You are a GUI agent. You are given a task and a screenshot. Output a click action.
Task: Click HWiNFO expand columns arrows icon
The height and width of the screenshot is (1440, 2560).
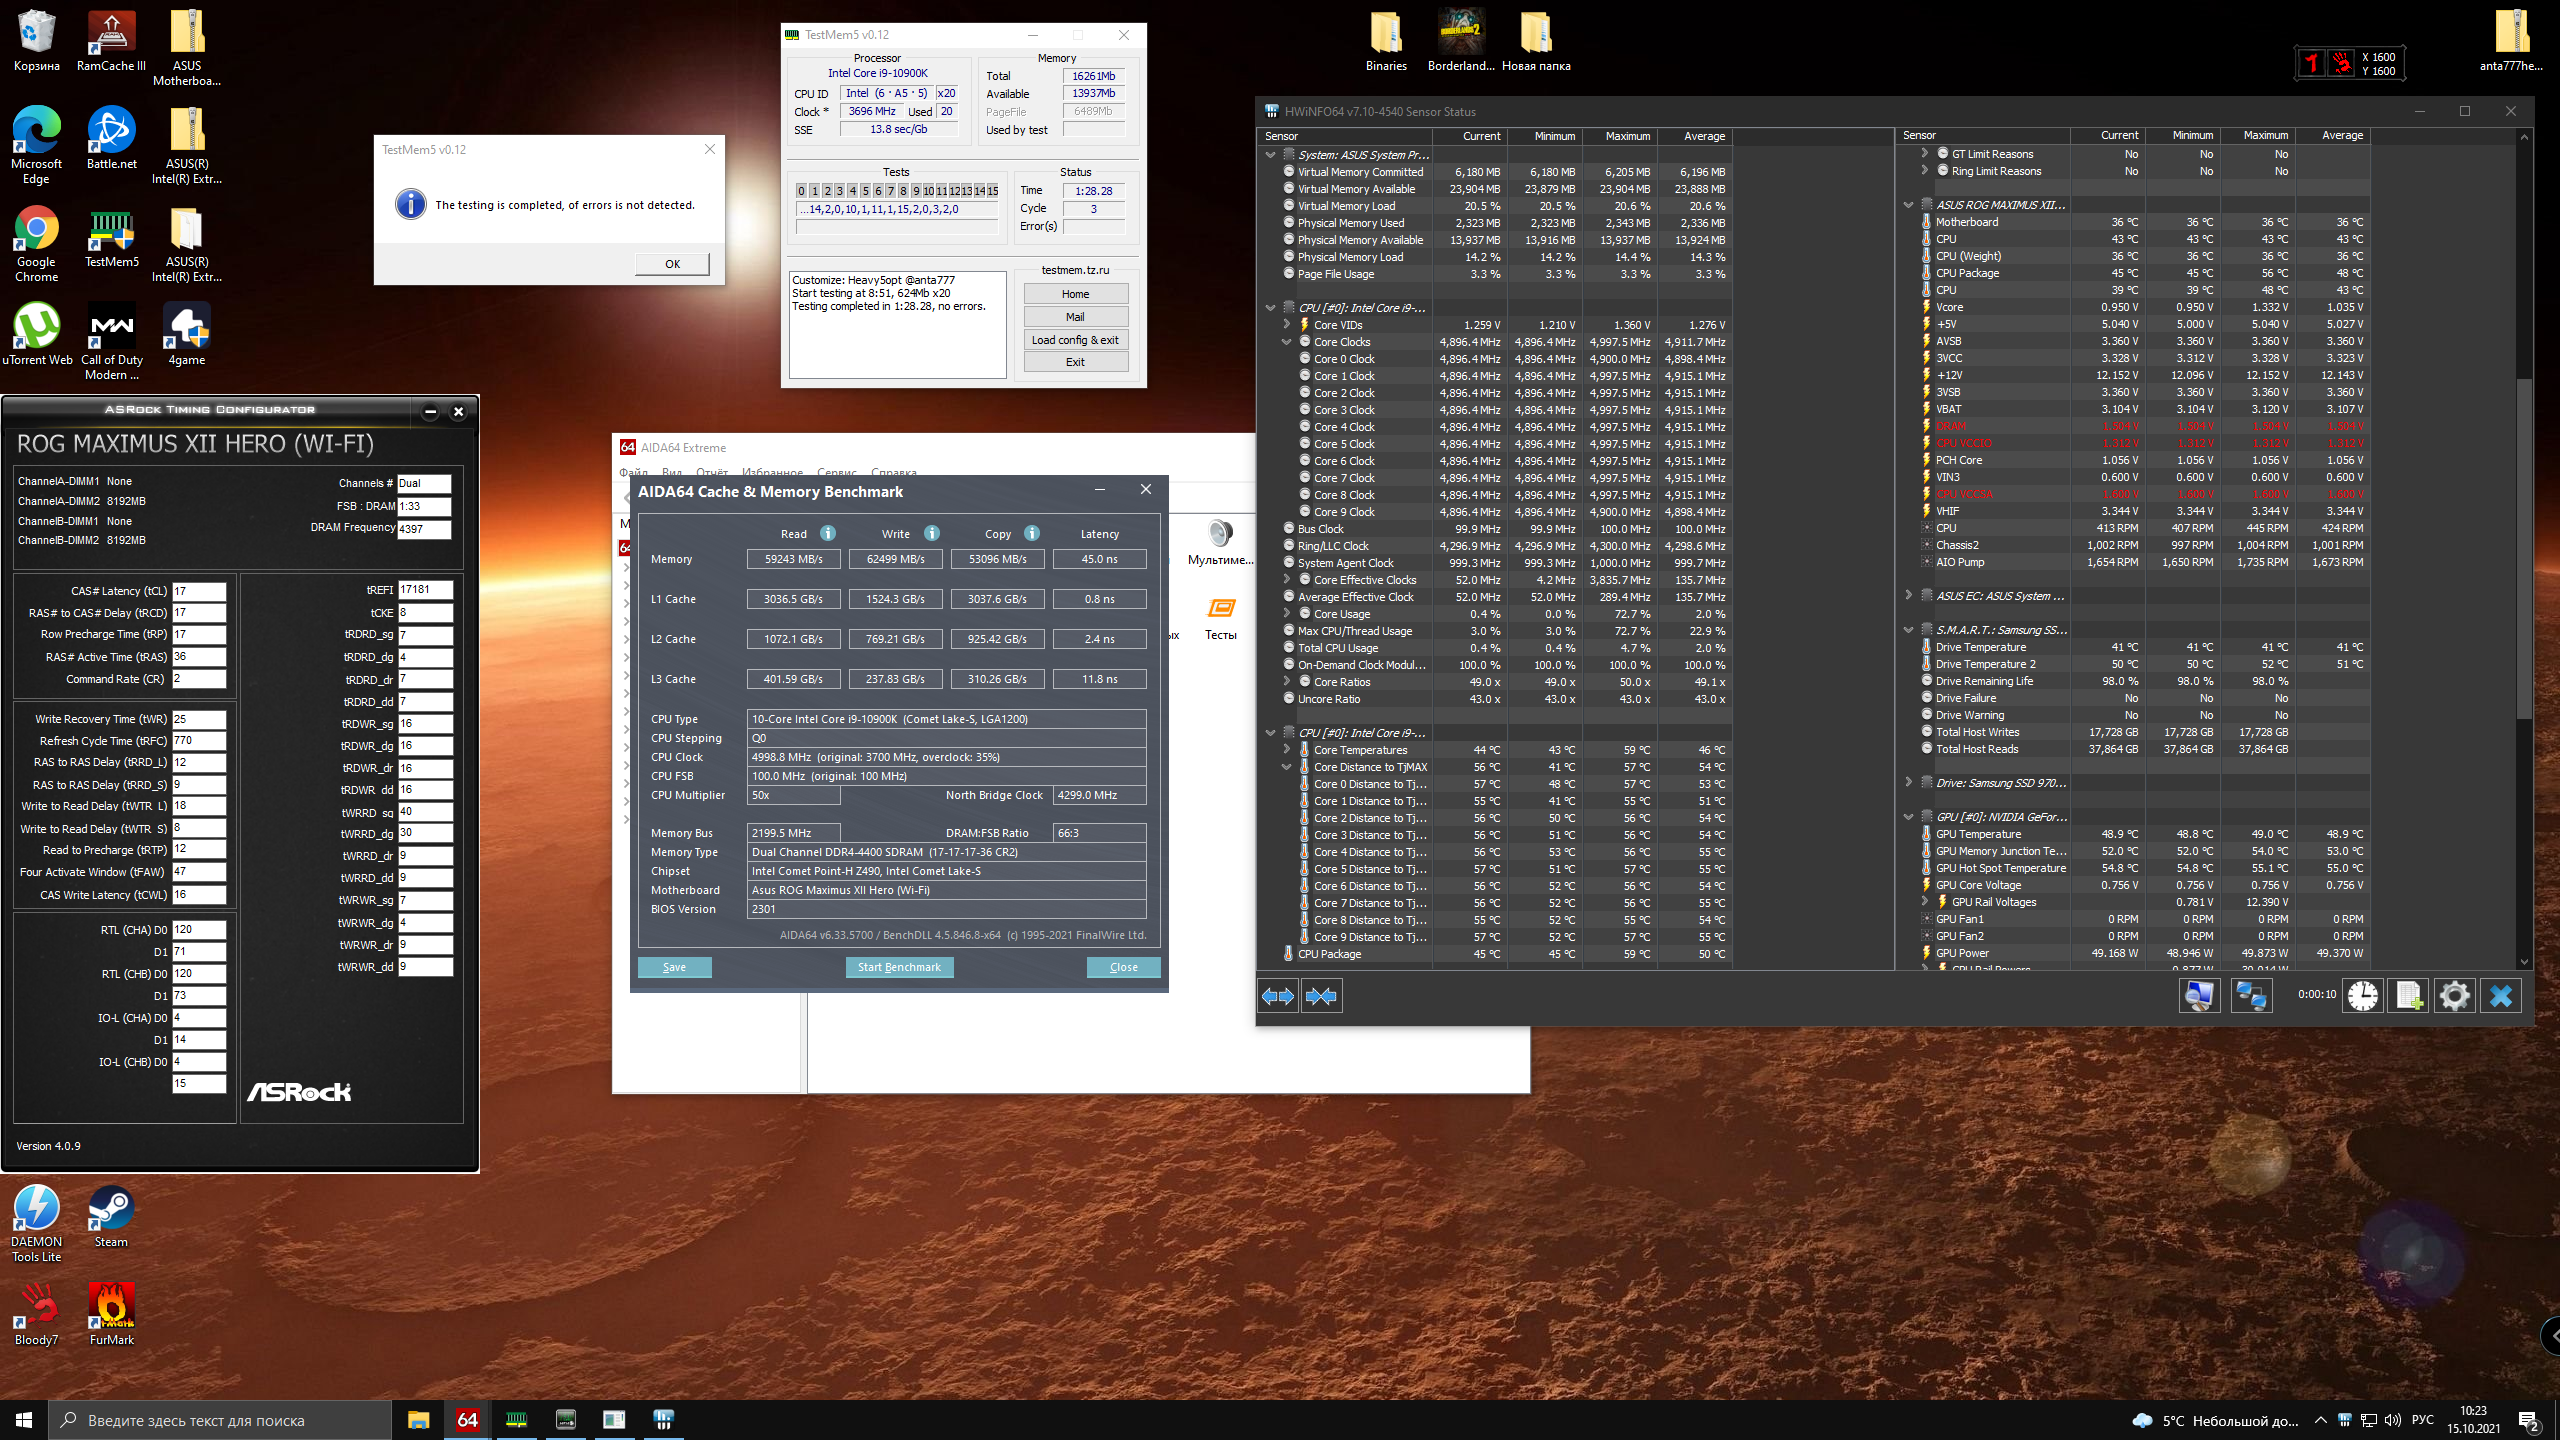[x=1278, y=996]
